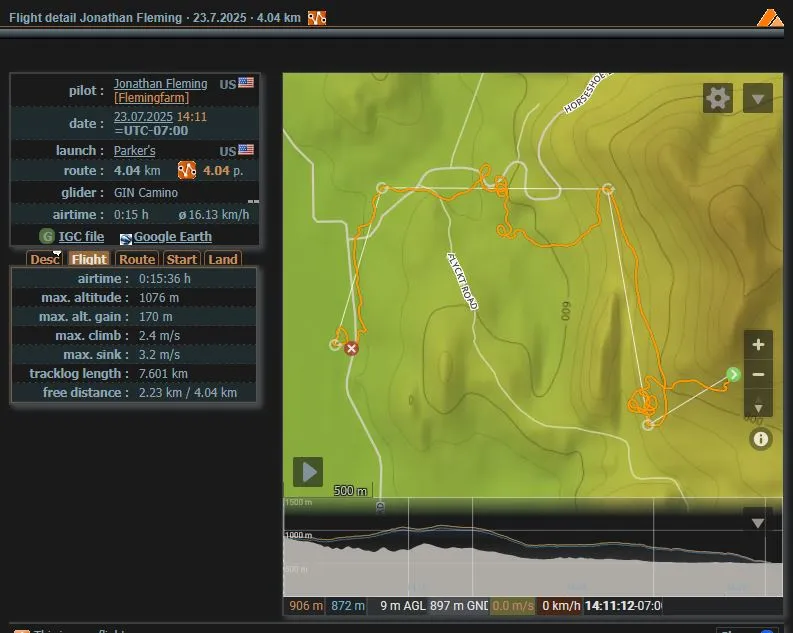Play the flight animation
Viewport: 793px width, 633px height.
click(308, 472)
